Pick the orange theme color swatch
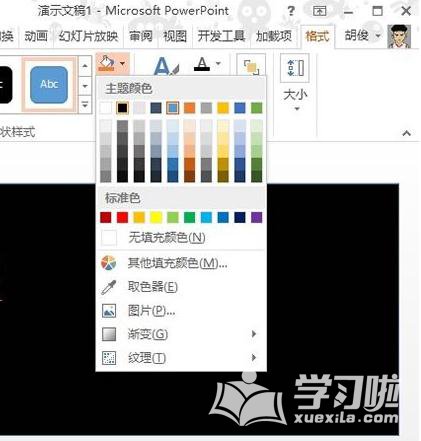This screenshot has height=441, width=421. (x=189, y=108)
